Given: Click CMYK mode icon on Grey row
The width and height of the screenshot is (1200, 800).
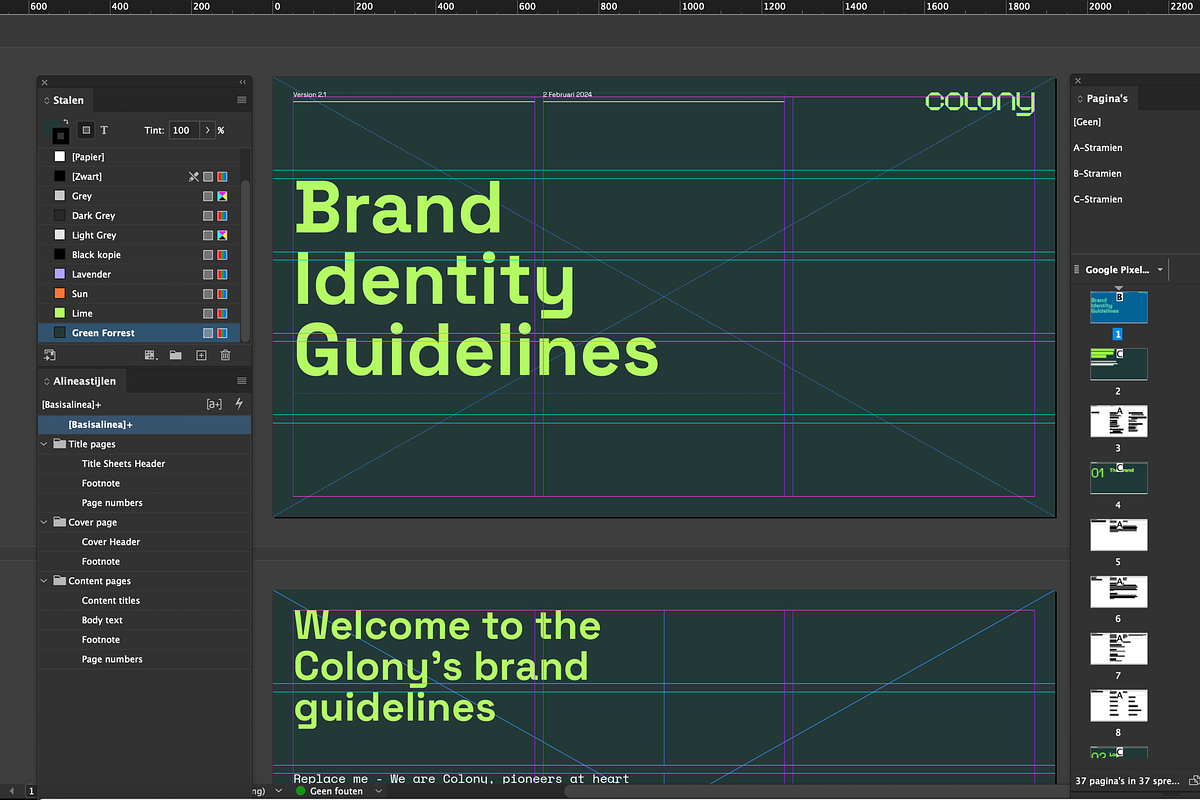Looking at the screenshot, I should pyautogui.click(x=222, y=196).
